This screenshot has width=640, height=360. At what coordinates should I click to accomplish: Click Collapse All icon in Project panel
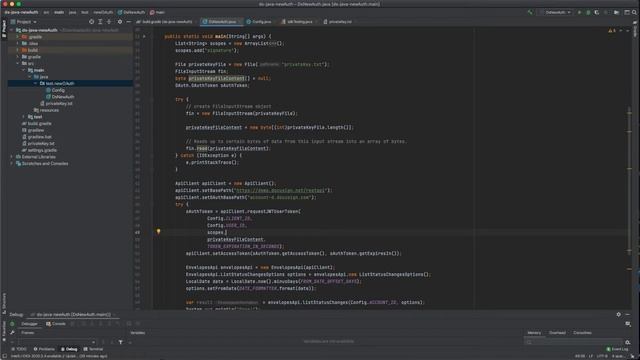pos(109,22)
